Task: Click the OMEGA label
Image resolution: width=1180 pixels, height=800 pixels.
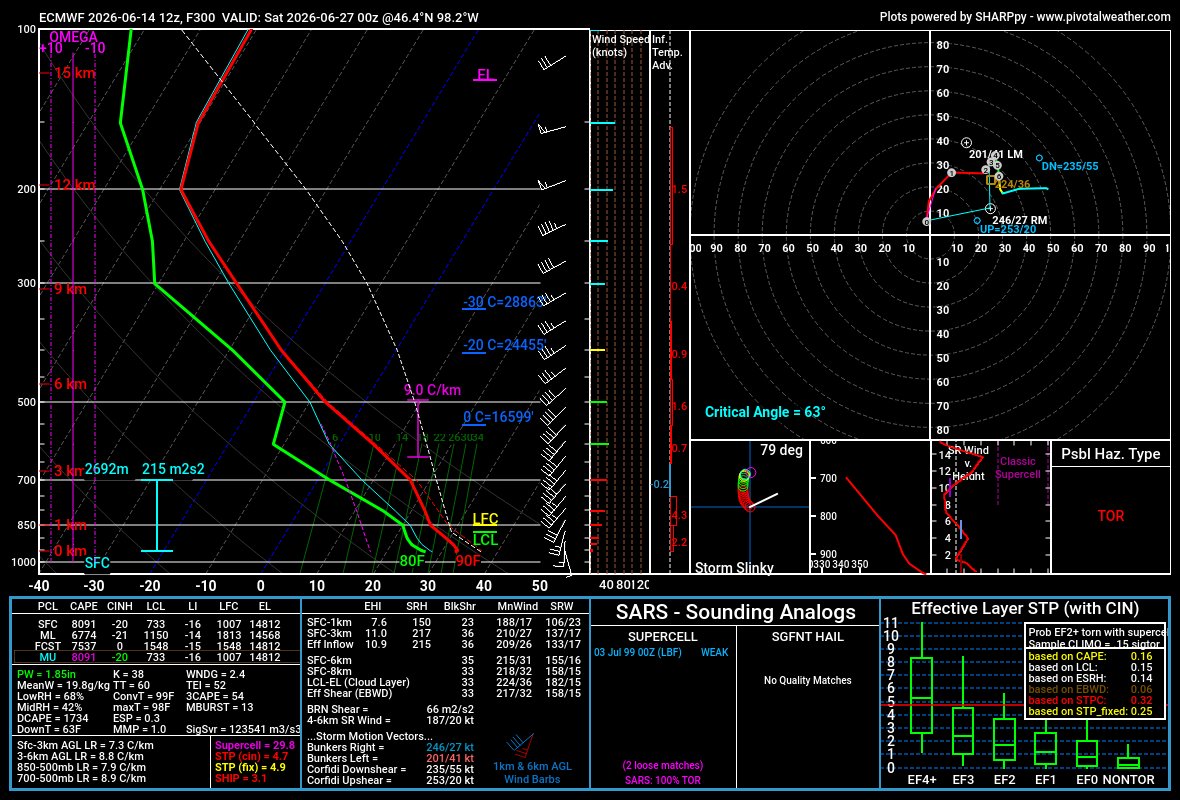Action: 73,37
